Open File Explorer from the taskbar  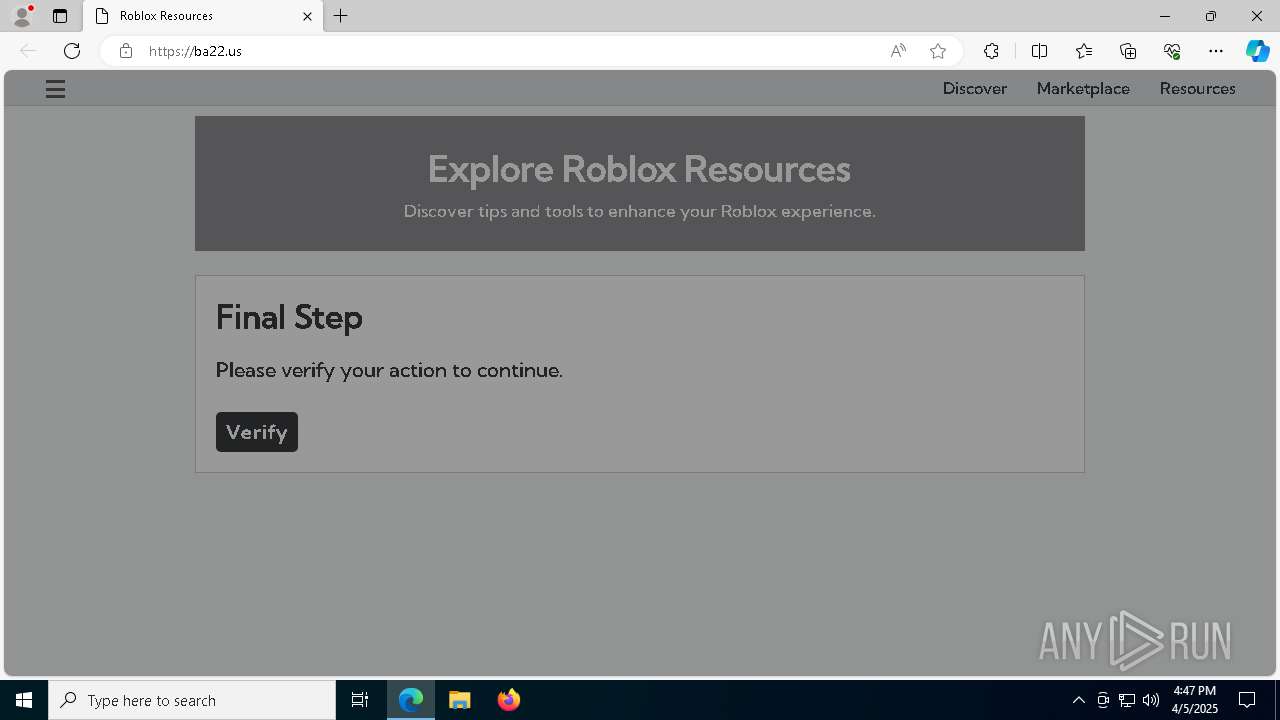pyautogui.click(x=460, y=700)
